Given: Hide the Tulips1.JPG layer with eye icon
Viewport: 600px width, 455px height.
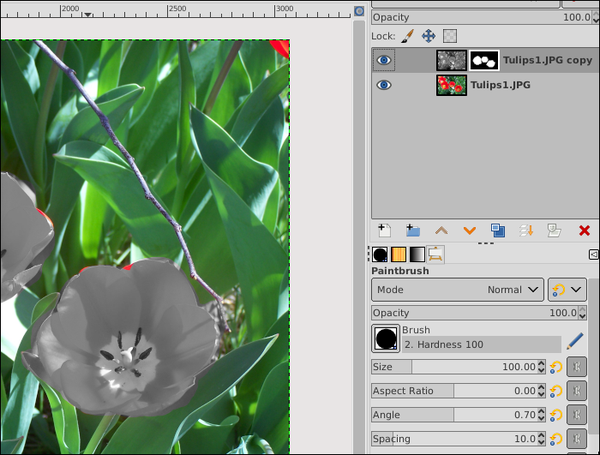Looking at the screenshot, I should [384, 85].
